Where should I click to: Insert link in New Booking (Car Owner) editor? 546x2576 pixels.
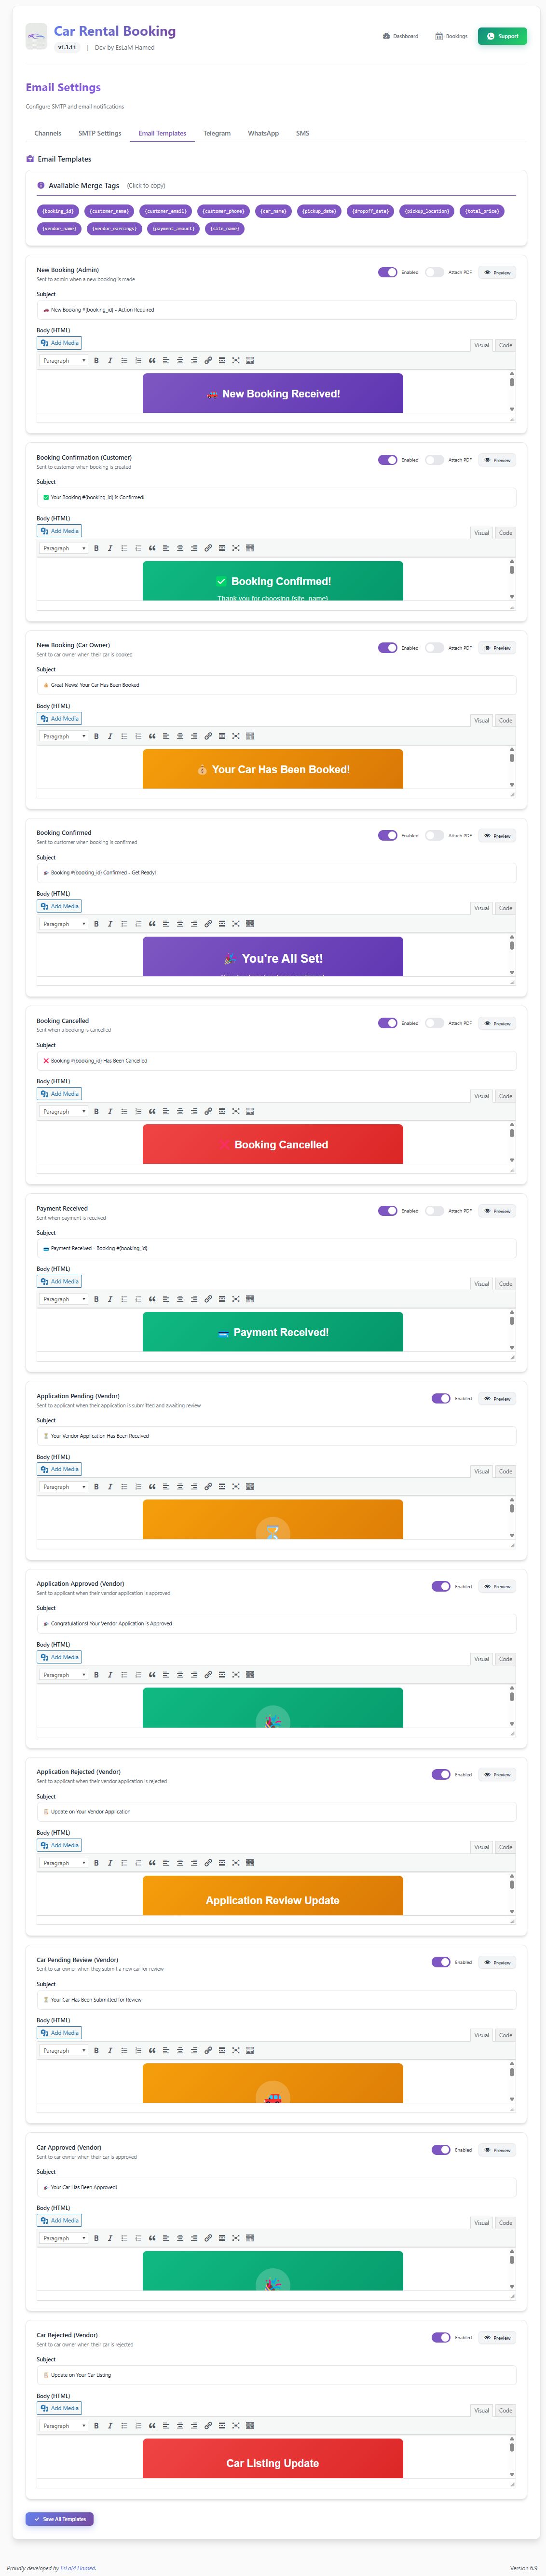tap(208, 736)
